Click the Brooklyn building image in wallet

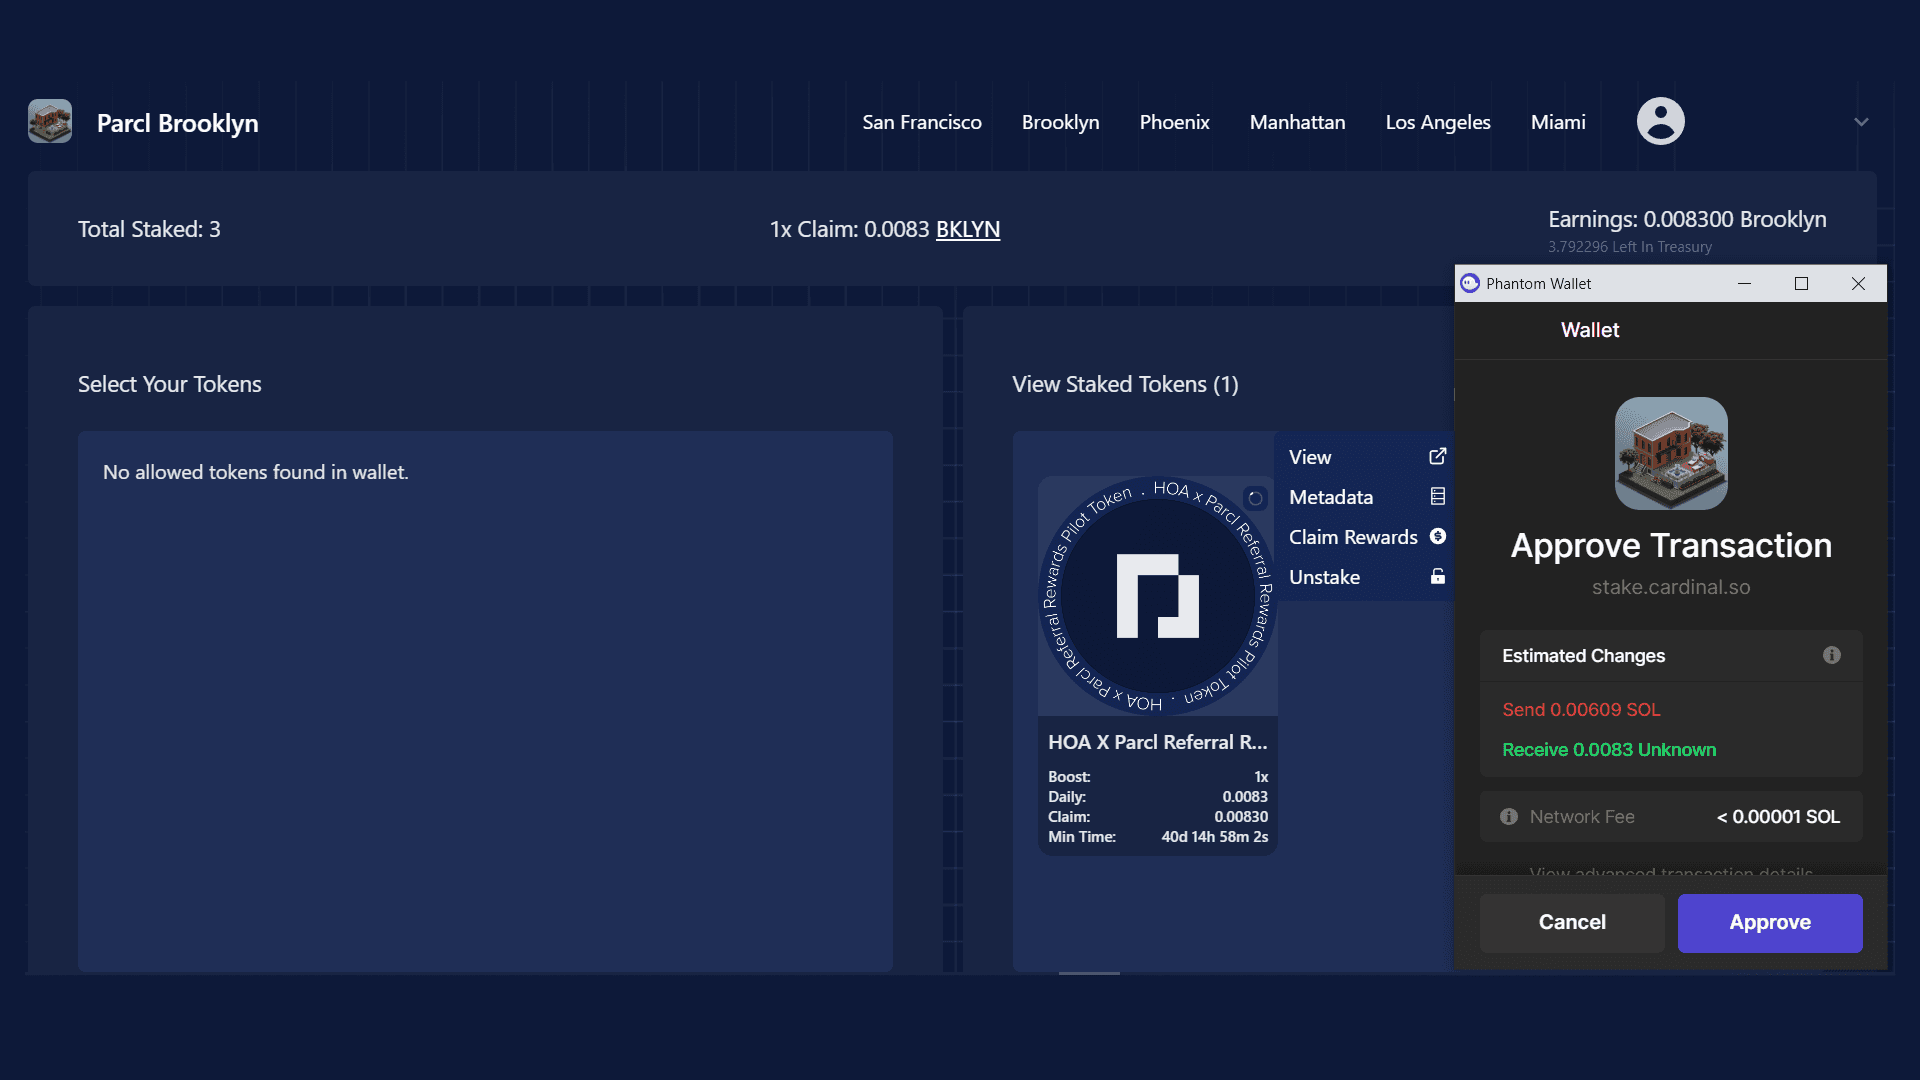click(1670, 453)
